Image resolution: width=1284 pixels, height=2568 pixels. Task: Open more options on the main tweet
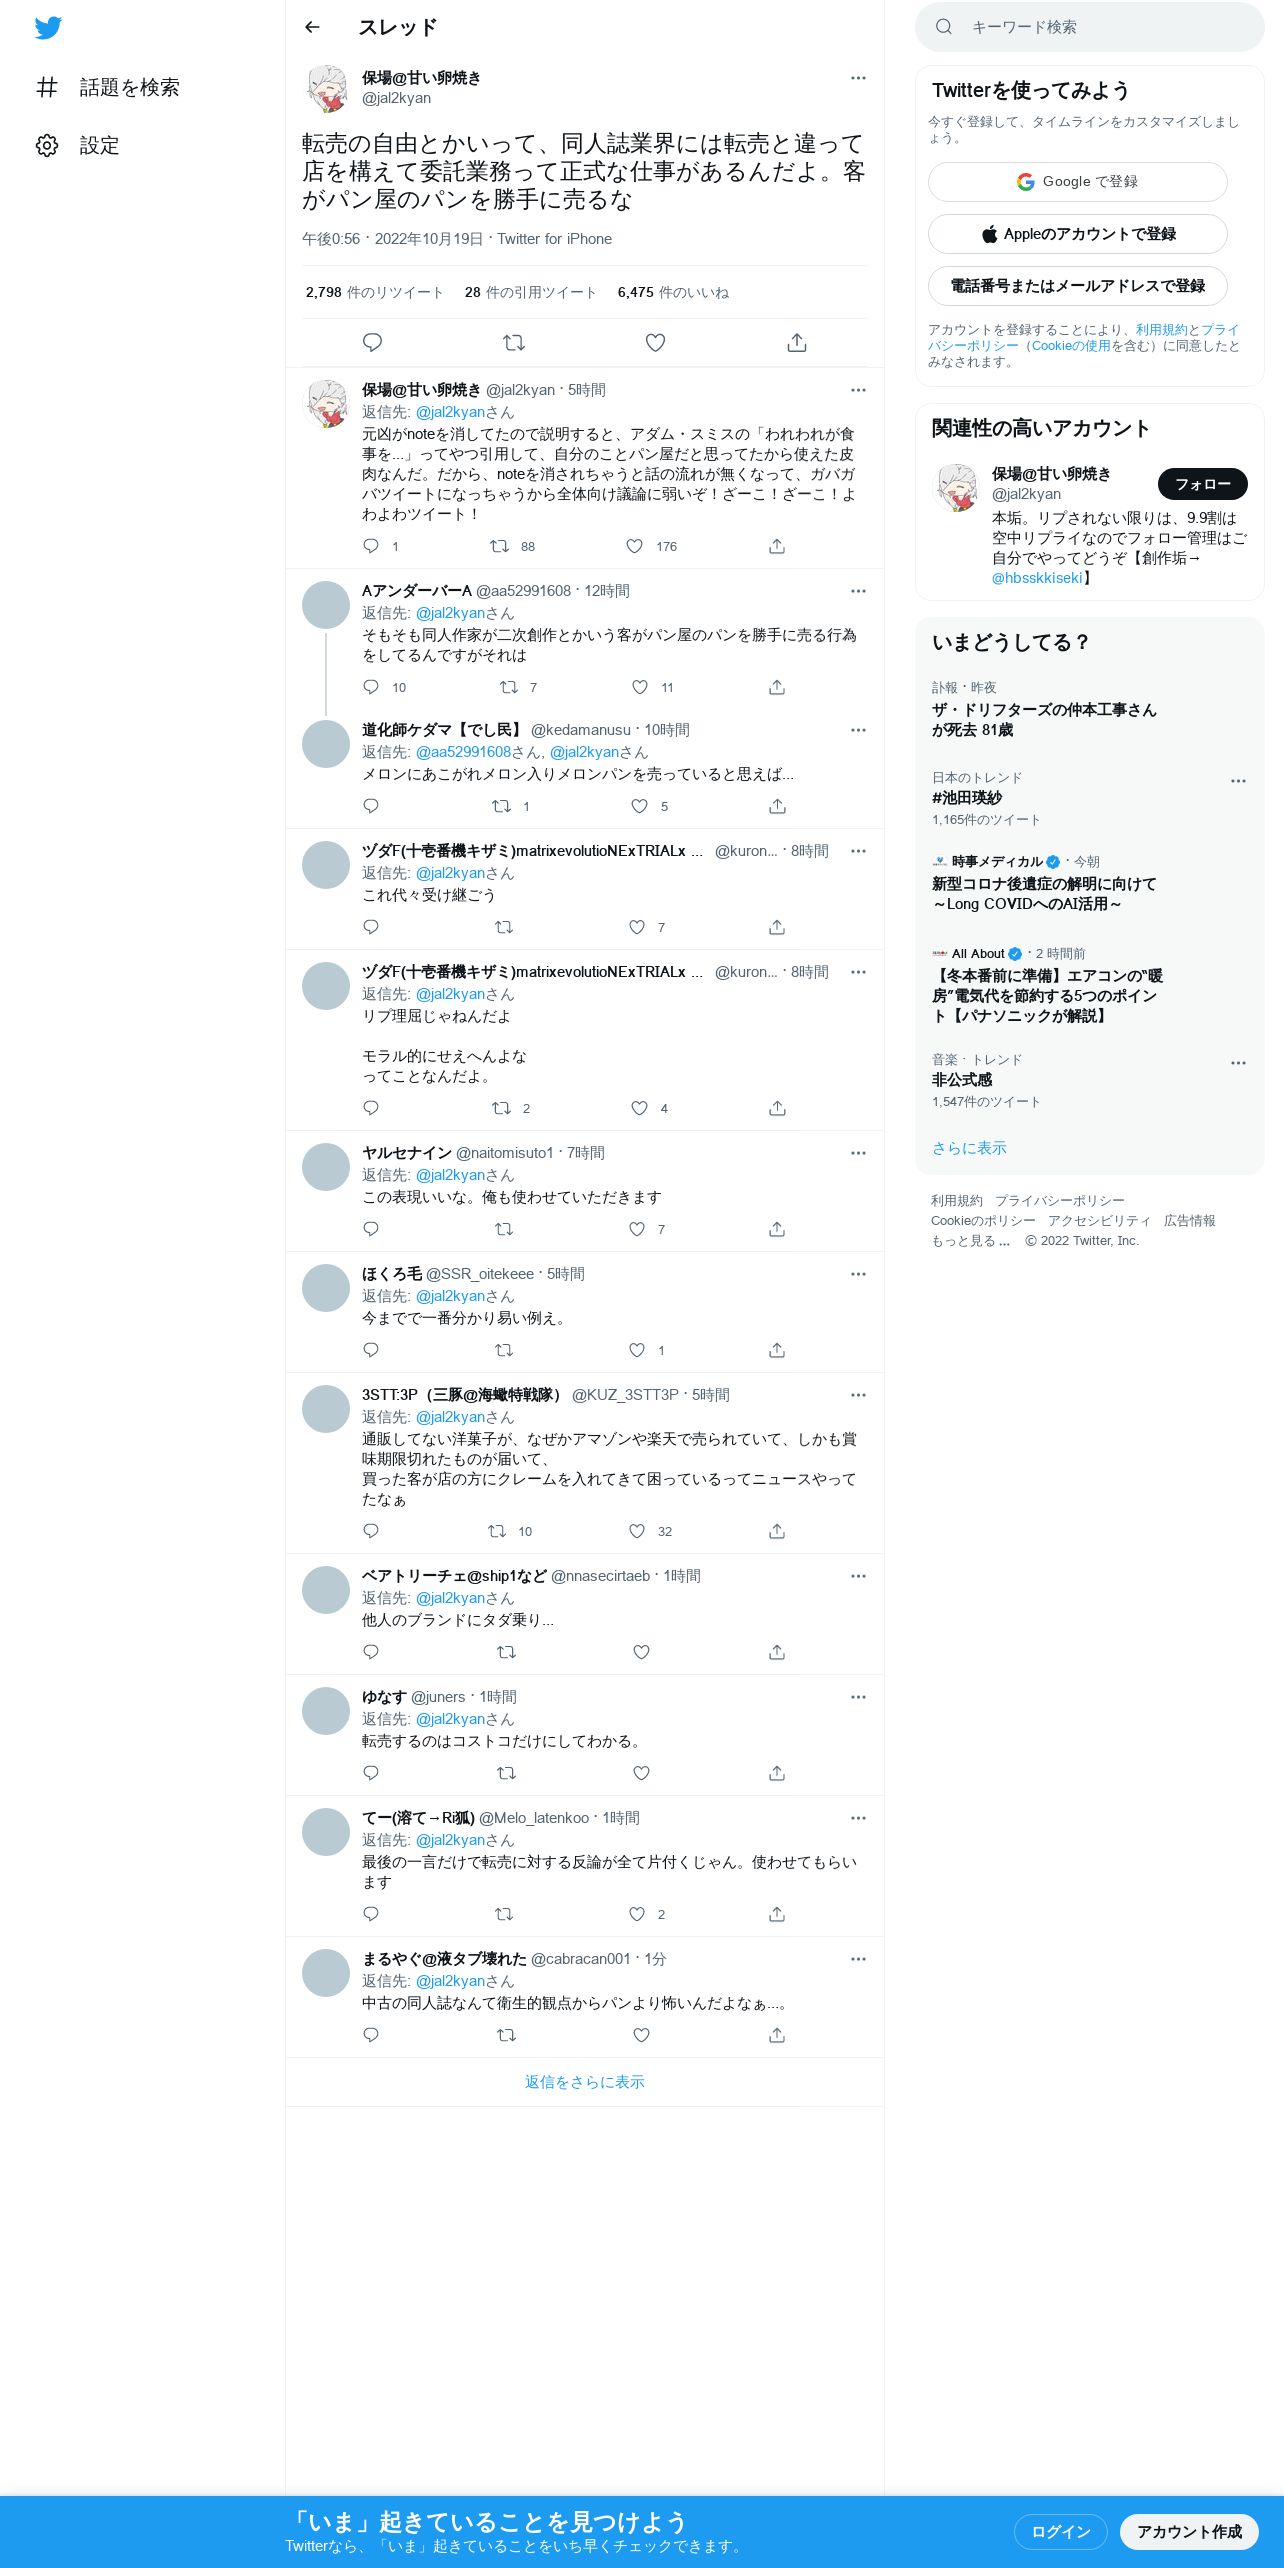pos(858,78)
